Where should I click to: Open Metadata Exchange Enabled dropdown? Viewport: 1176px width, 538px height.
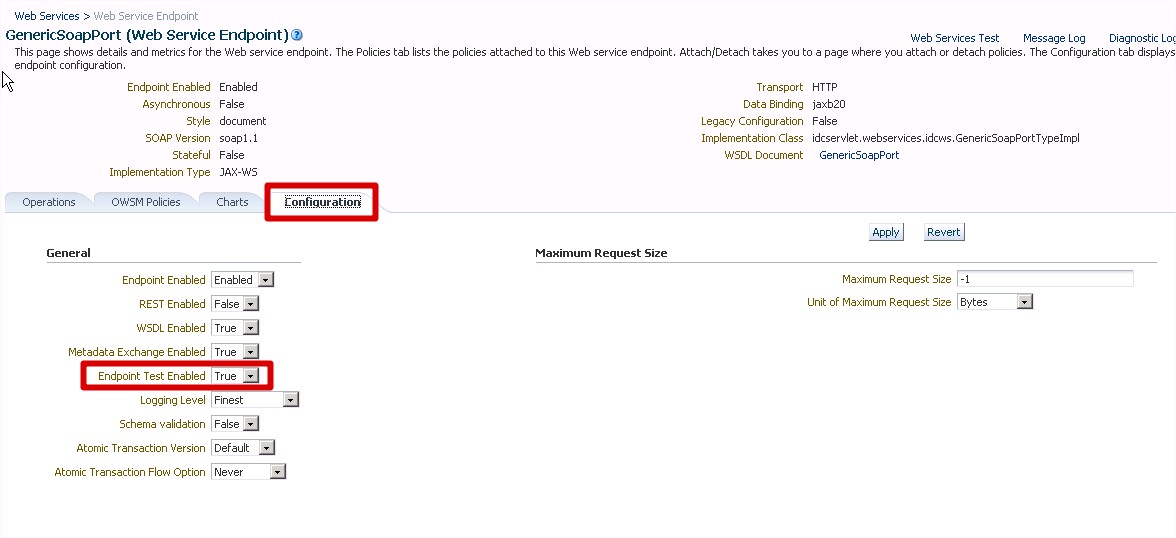tap(235, 352)
